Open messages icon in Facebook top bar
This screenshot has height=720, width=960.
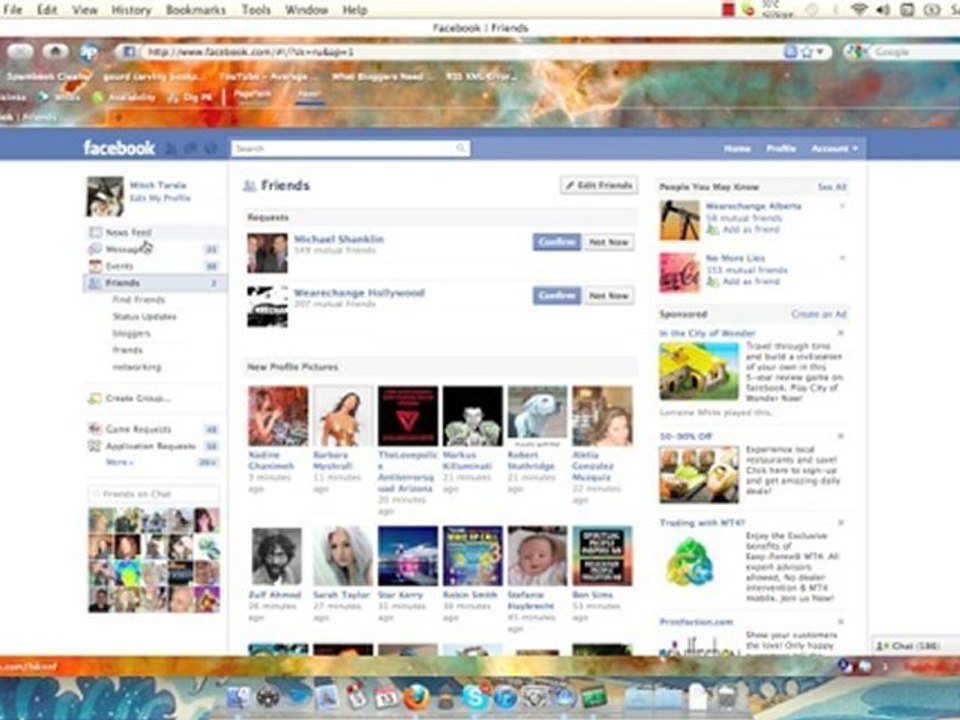point(191,148)
